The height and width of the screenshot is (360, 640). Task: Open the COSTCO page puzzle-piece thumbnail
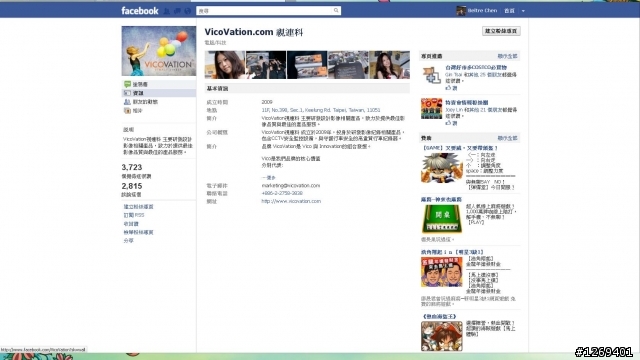[x=431, y=75]
